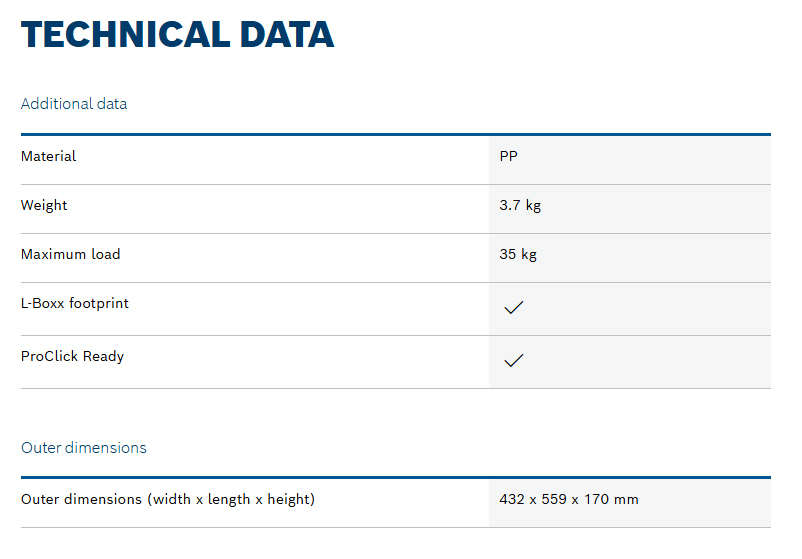Click the ProClick Ready row label
The height and width of the screenshot is (559, 802).
click(x=72, y=356)
